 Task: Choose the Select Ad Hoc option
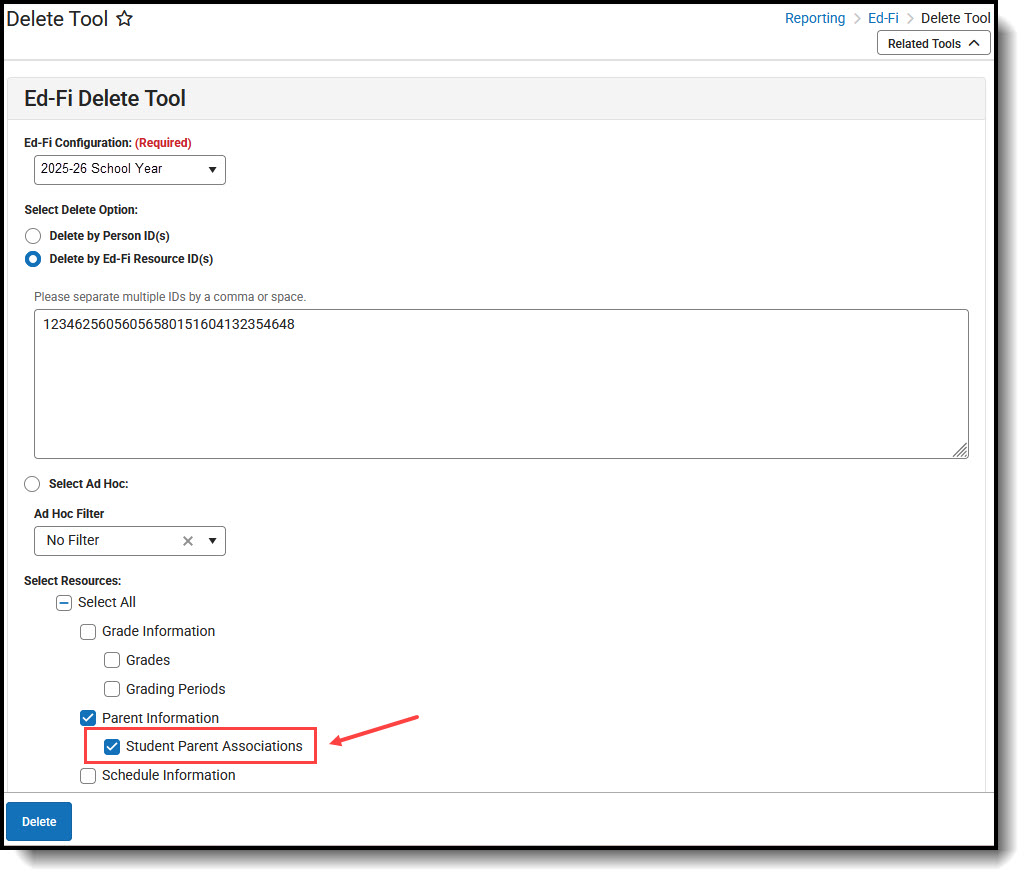(32, 484)
